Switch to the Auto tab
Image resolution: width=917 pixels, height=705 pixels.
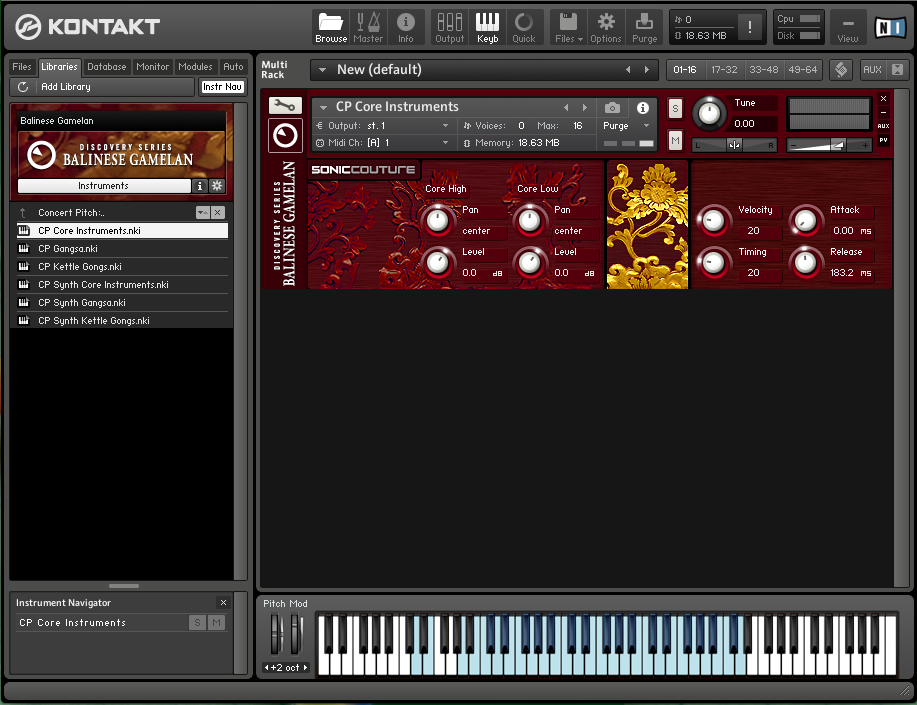233,67
